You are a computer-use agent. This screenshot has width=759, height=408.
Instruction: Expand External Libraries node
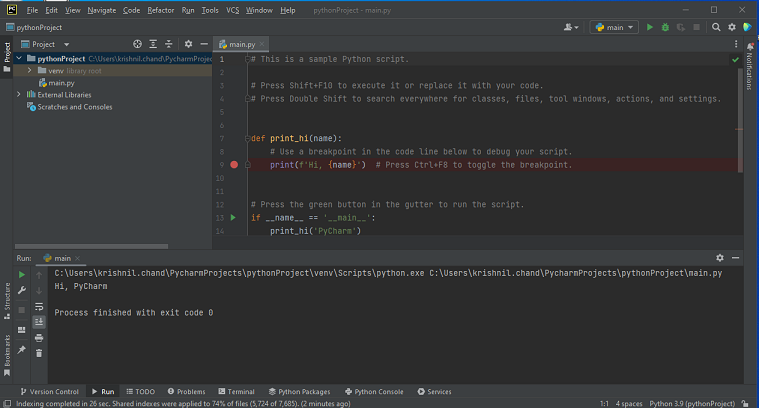(19, 94)
